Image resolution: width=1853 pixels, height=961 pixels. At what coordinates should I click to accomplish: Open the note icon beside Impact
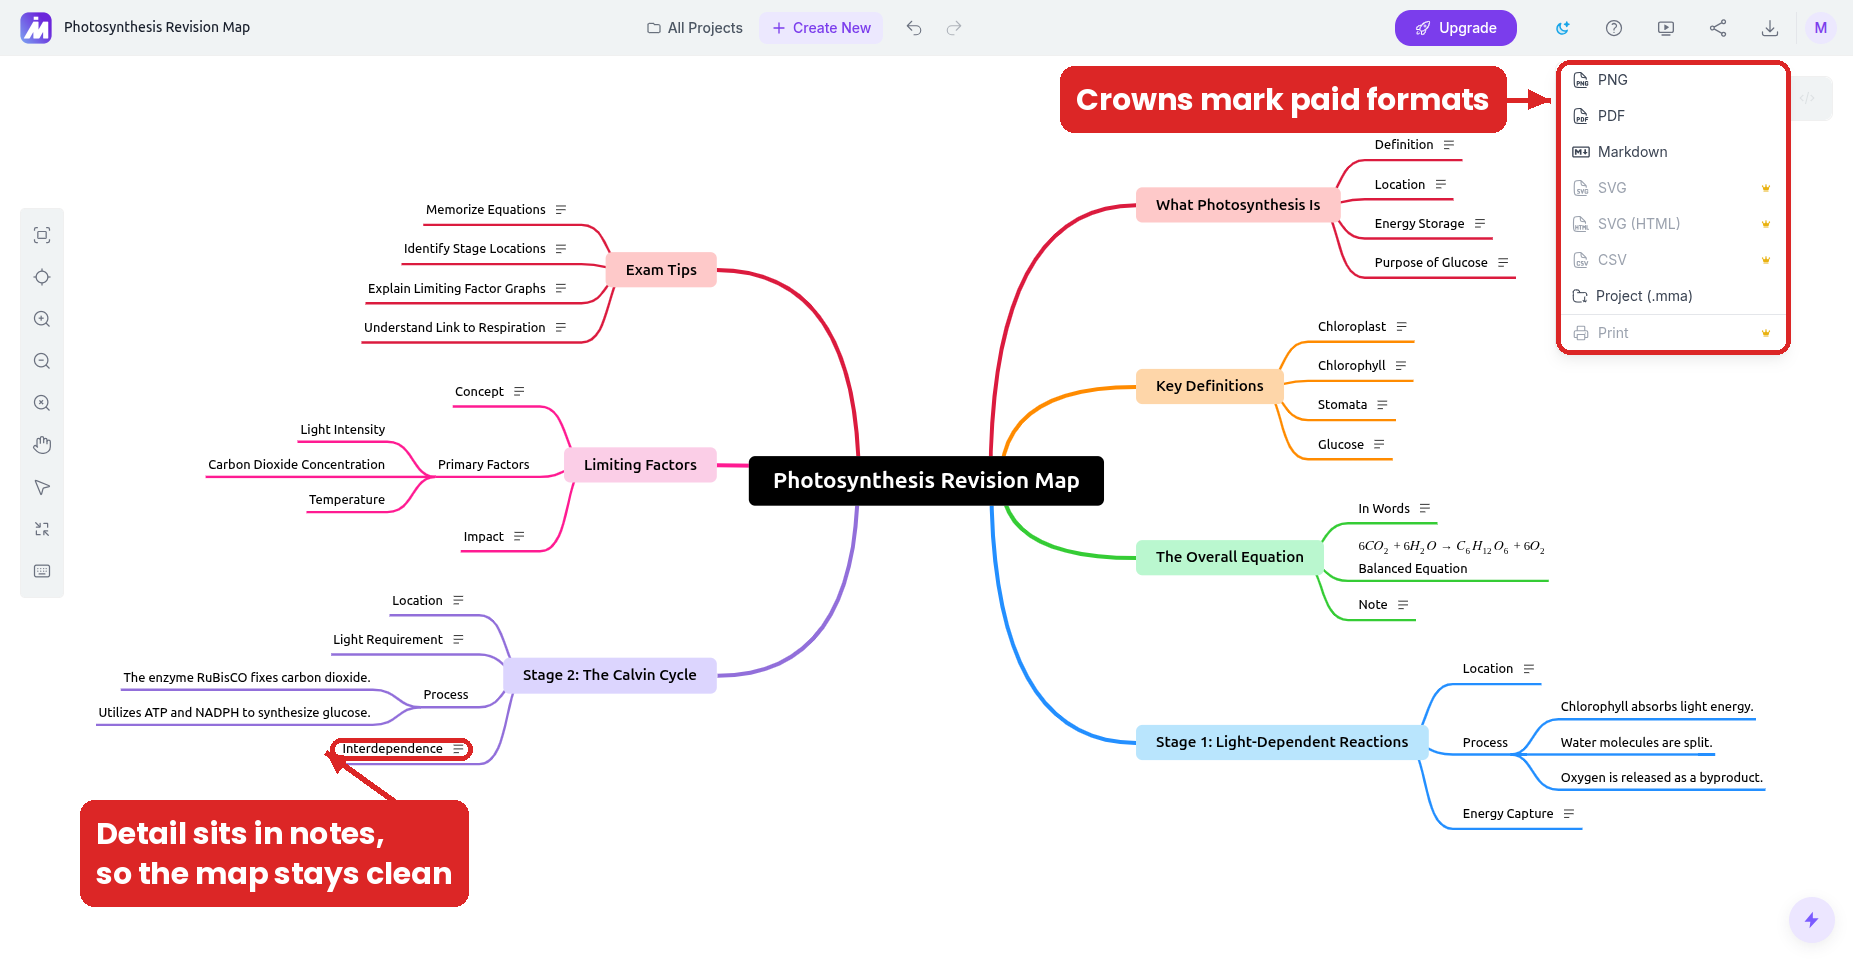(x=519, y=537)
